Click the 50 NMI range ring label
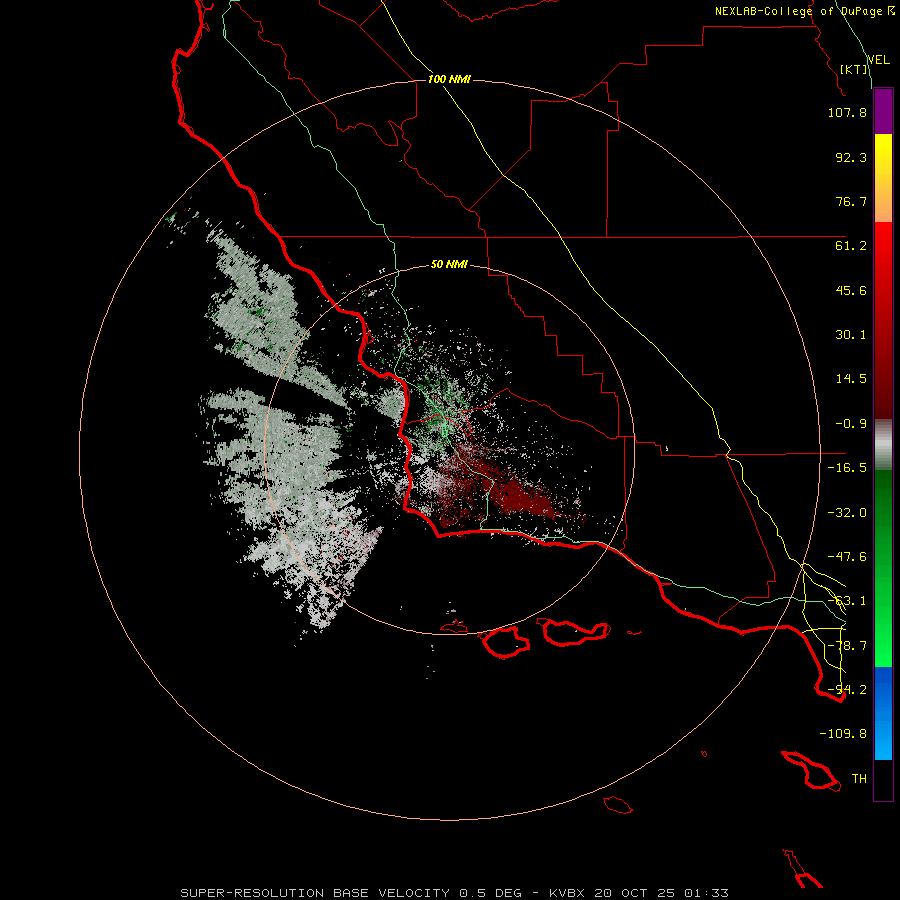This screenshot has height=900, width=900. 449,265
